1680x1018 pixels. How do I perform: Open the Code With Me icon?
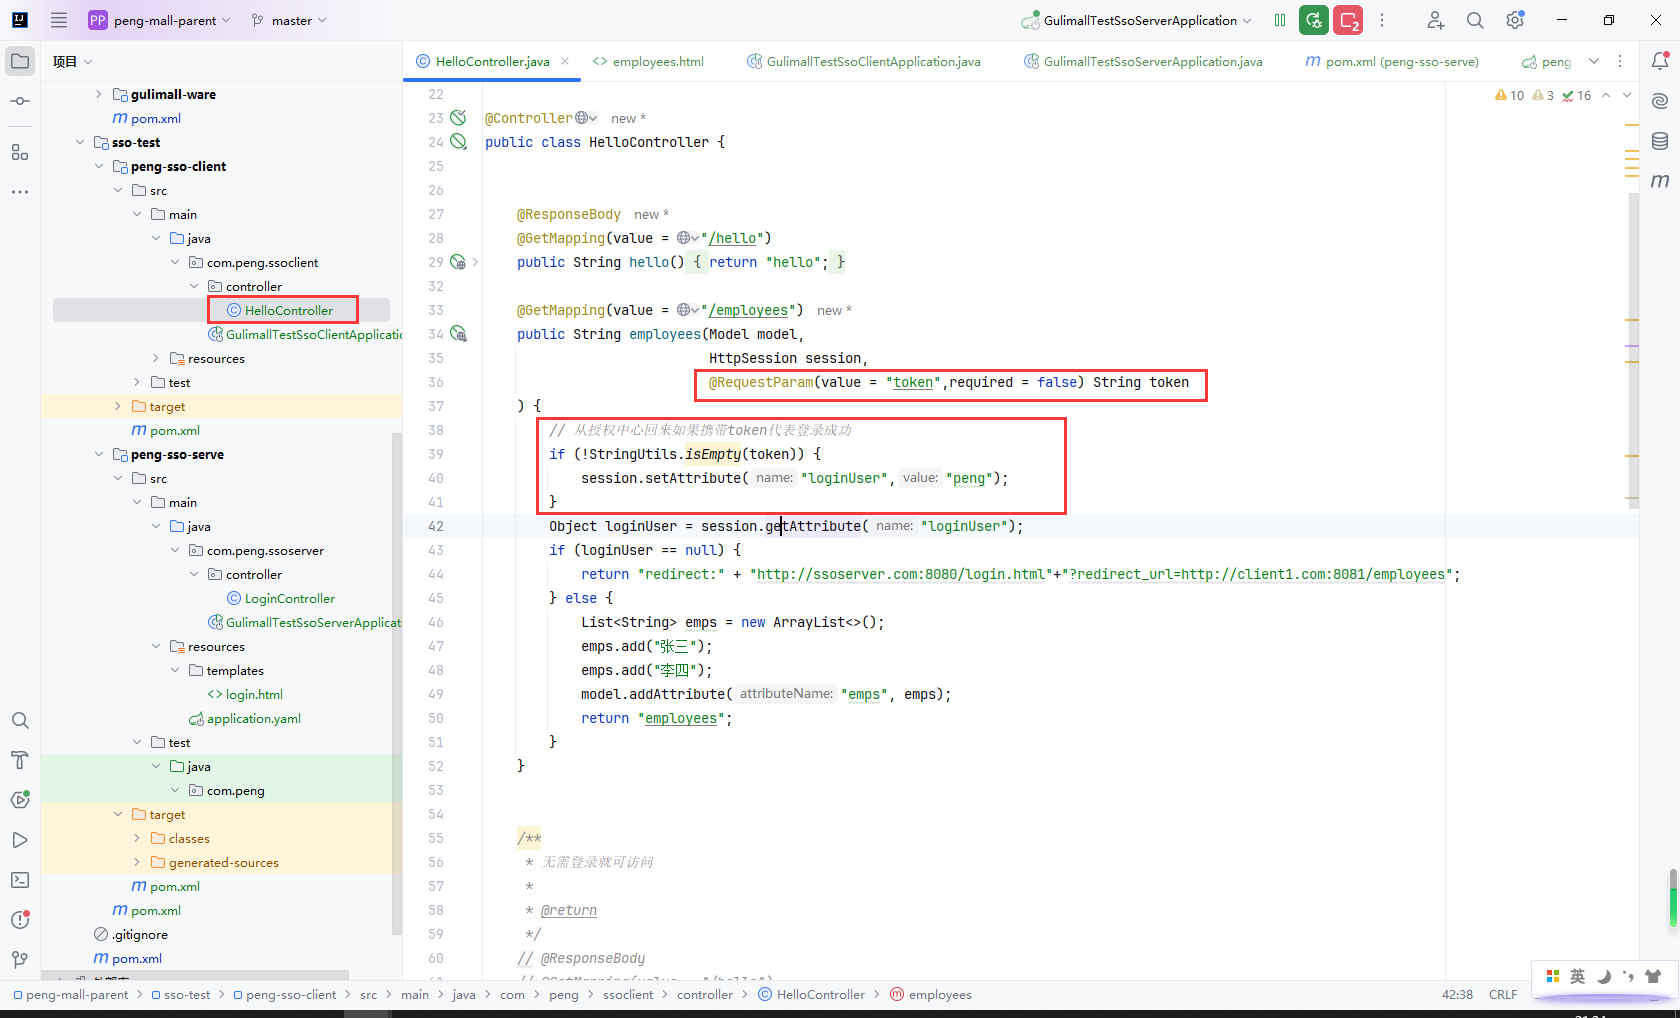(x=1435, y=20)
